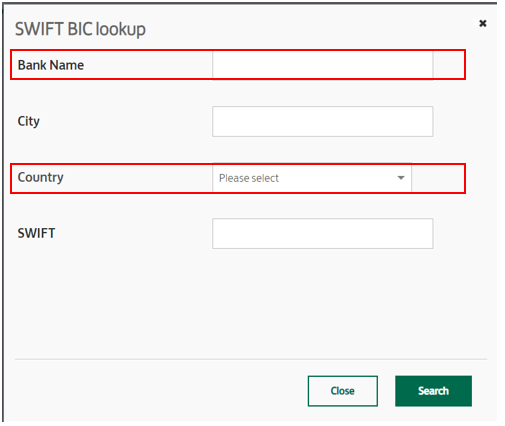Image resolution: width=505 pixels, height=426 pixels.
Task: Click the empty gap between City and Country rows
Action: [x=233, y=150]
